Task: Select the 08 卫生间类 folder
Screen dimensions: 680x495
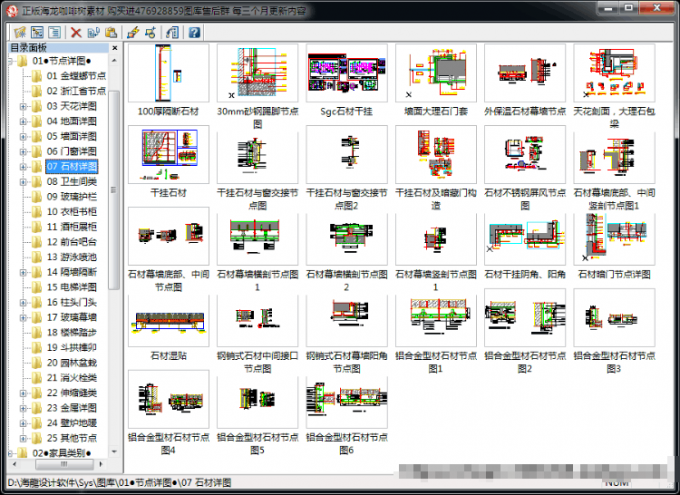Action: pyautogui.click(x=72, y=182)
